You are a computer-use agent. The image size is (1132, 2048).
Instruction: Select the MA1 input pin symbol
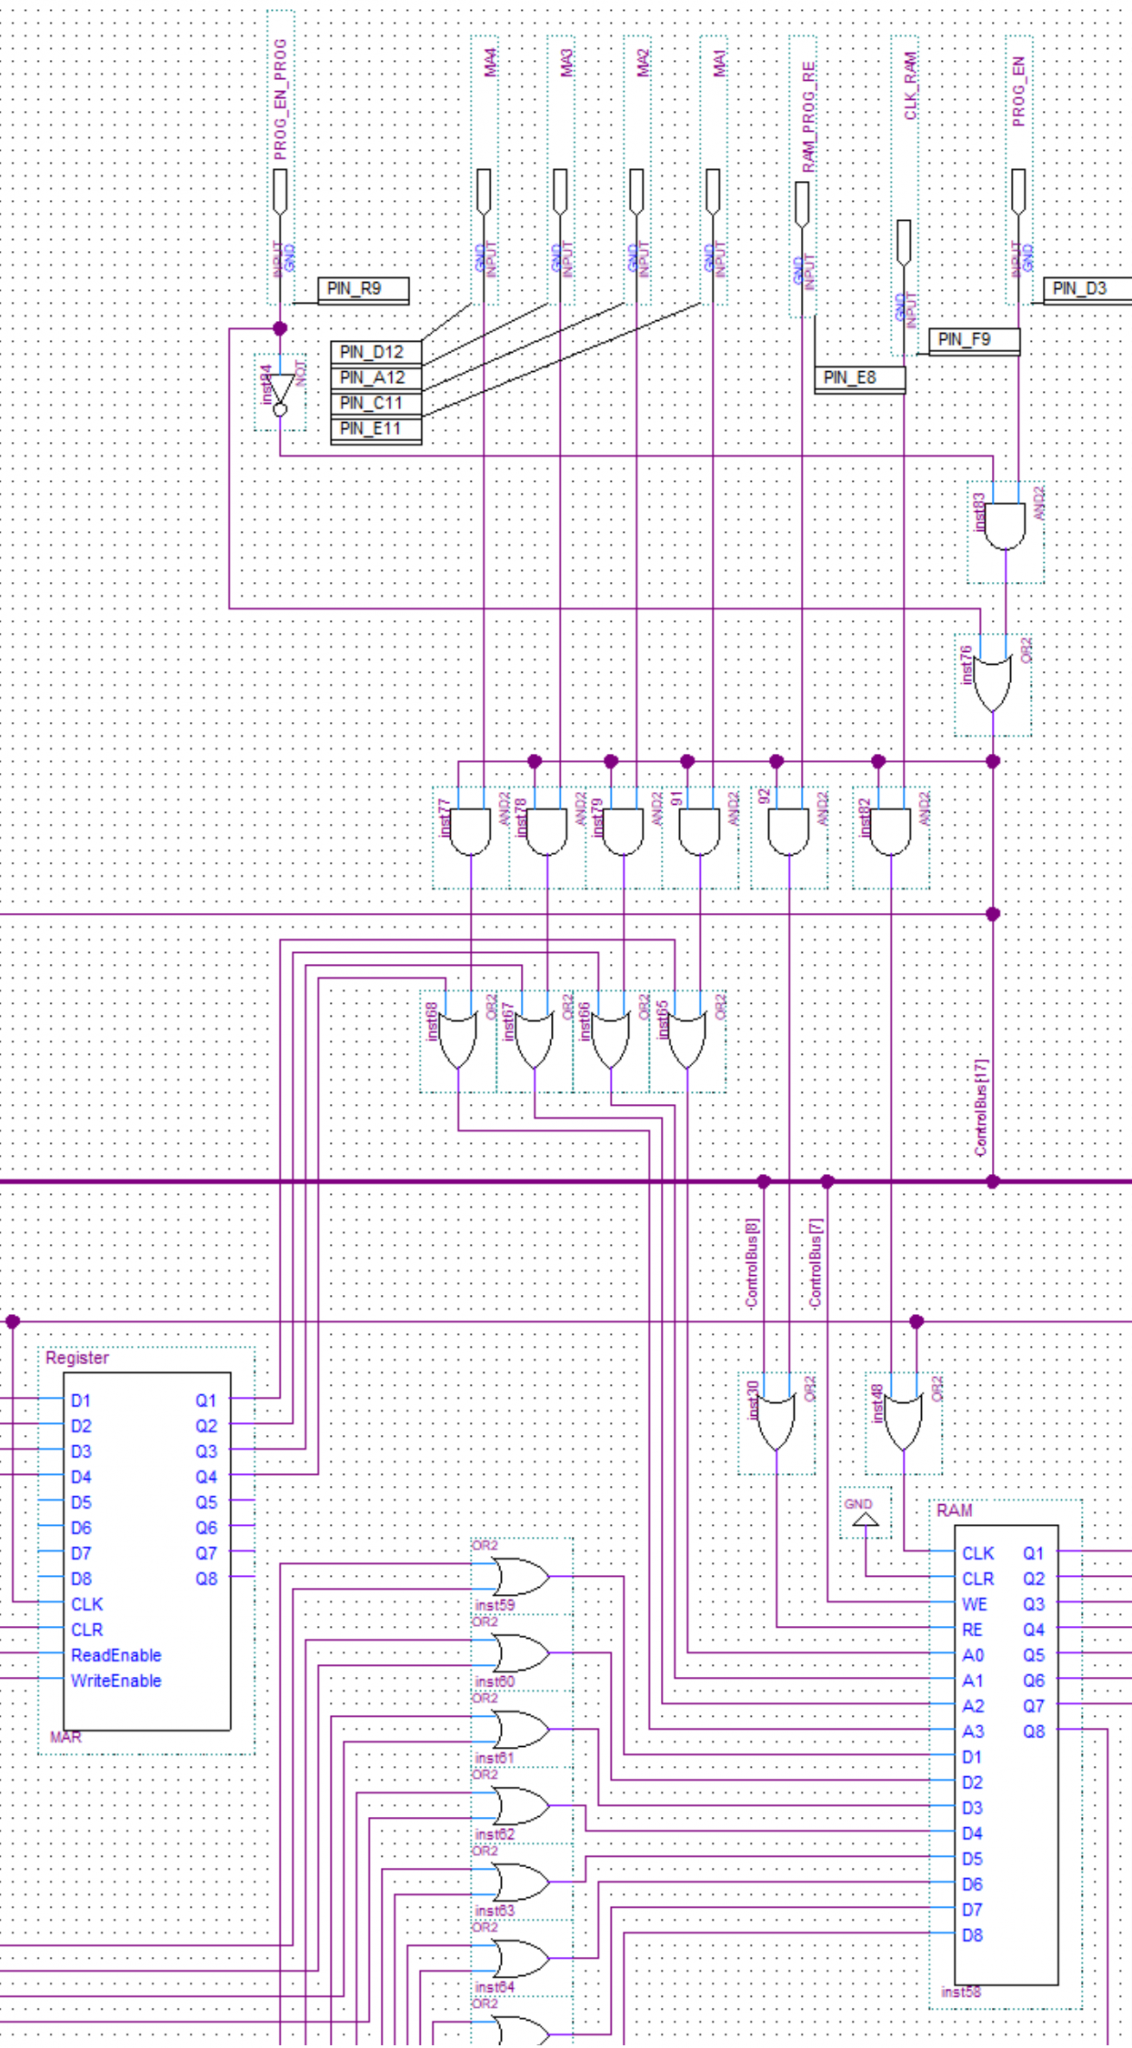tap(713, 191)
